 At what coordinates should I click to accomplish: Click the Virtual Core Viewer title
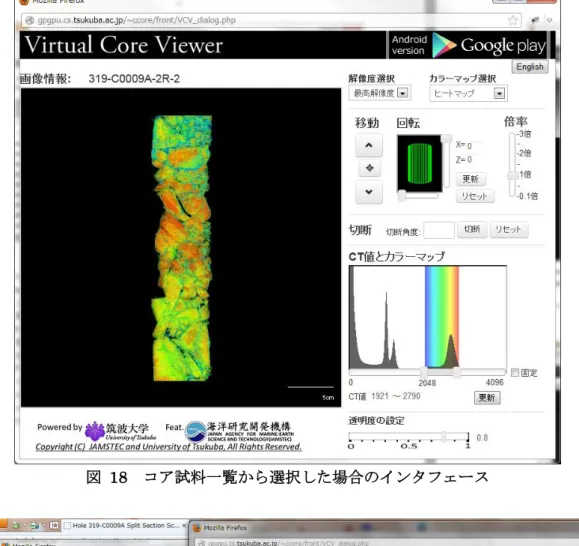123,45
